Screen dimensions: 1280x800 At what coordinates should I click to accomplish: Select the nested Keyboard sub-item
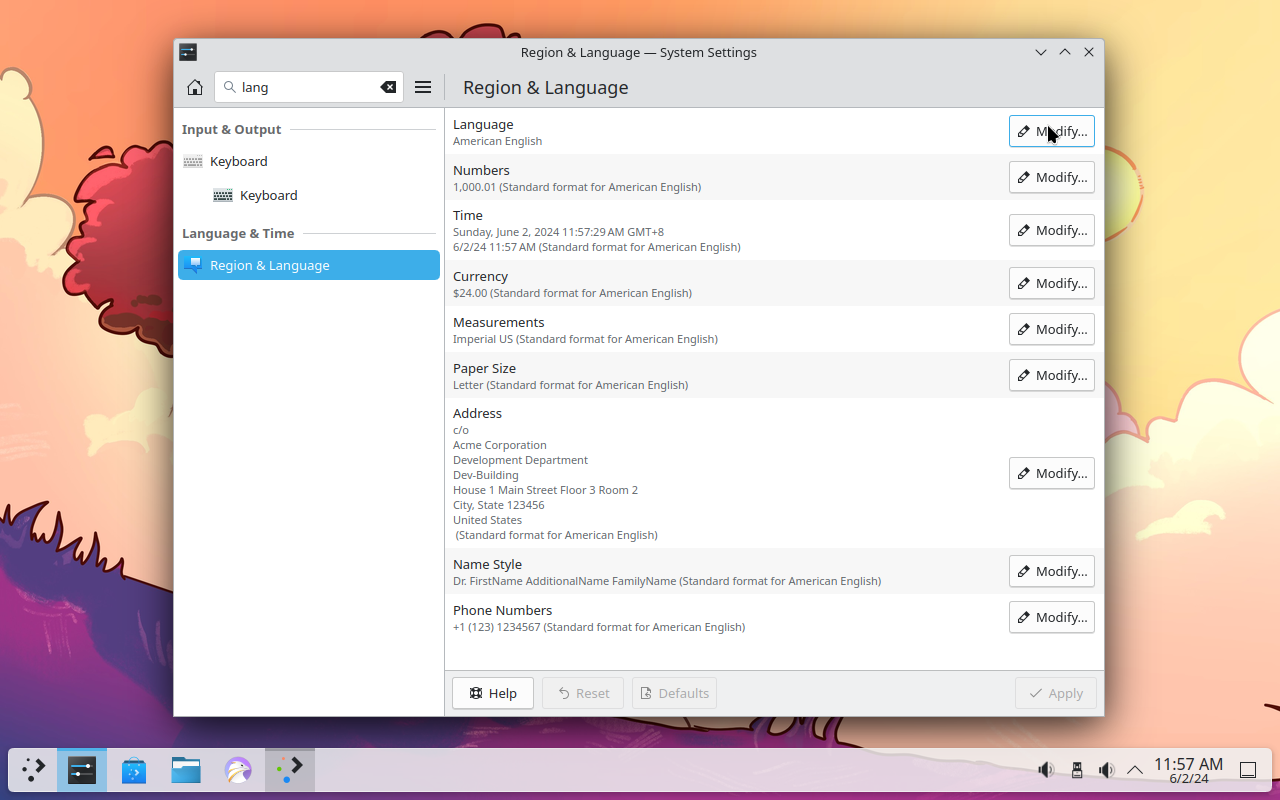(309, 195)
